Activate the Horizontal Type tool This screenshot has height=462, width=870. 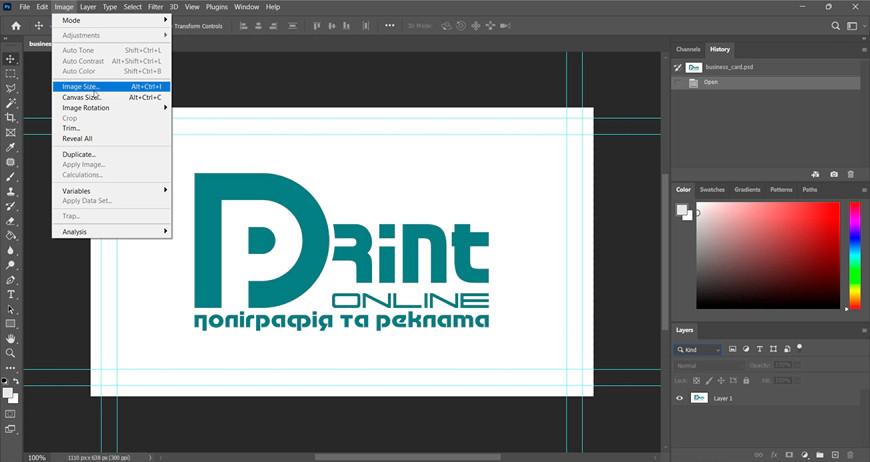[x=11, y=295]
